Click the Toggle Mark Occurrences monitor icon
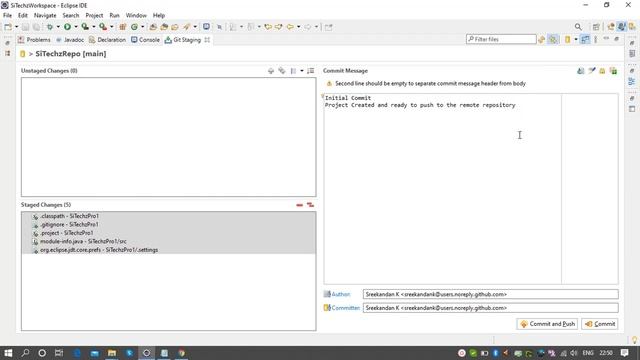The image size is (640, 360). [207, 27]
